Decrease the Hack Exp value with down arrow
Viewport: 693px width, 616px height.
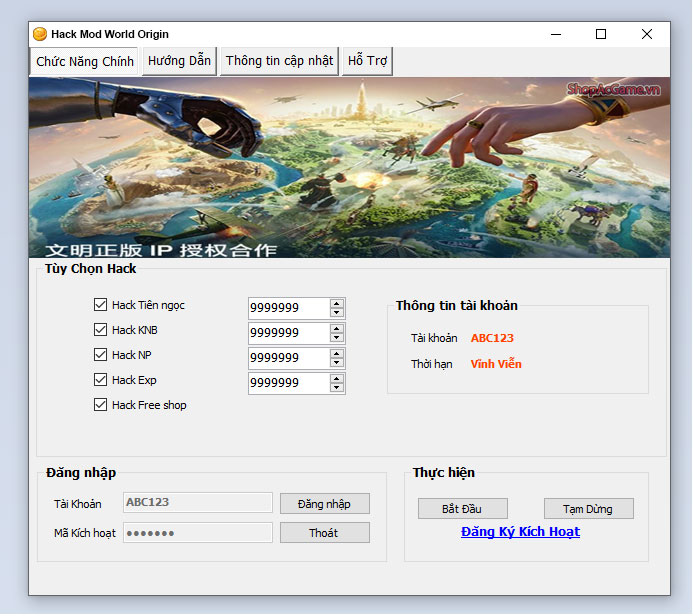click(336, 388)
